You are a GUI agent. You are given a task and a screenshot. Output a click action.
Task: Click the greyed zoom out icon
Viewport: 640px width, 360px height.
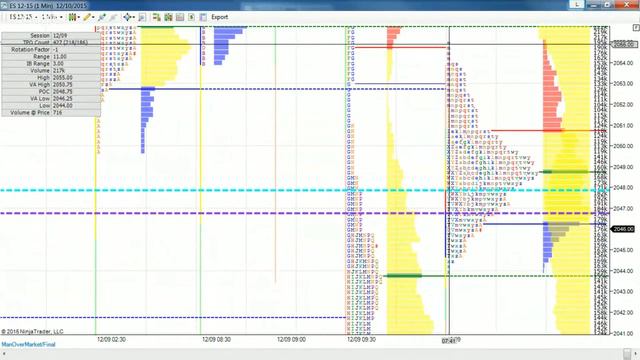tap(113, 17)
